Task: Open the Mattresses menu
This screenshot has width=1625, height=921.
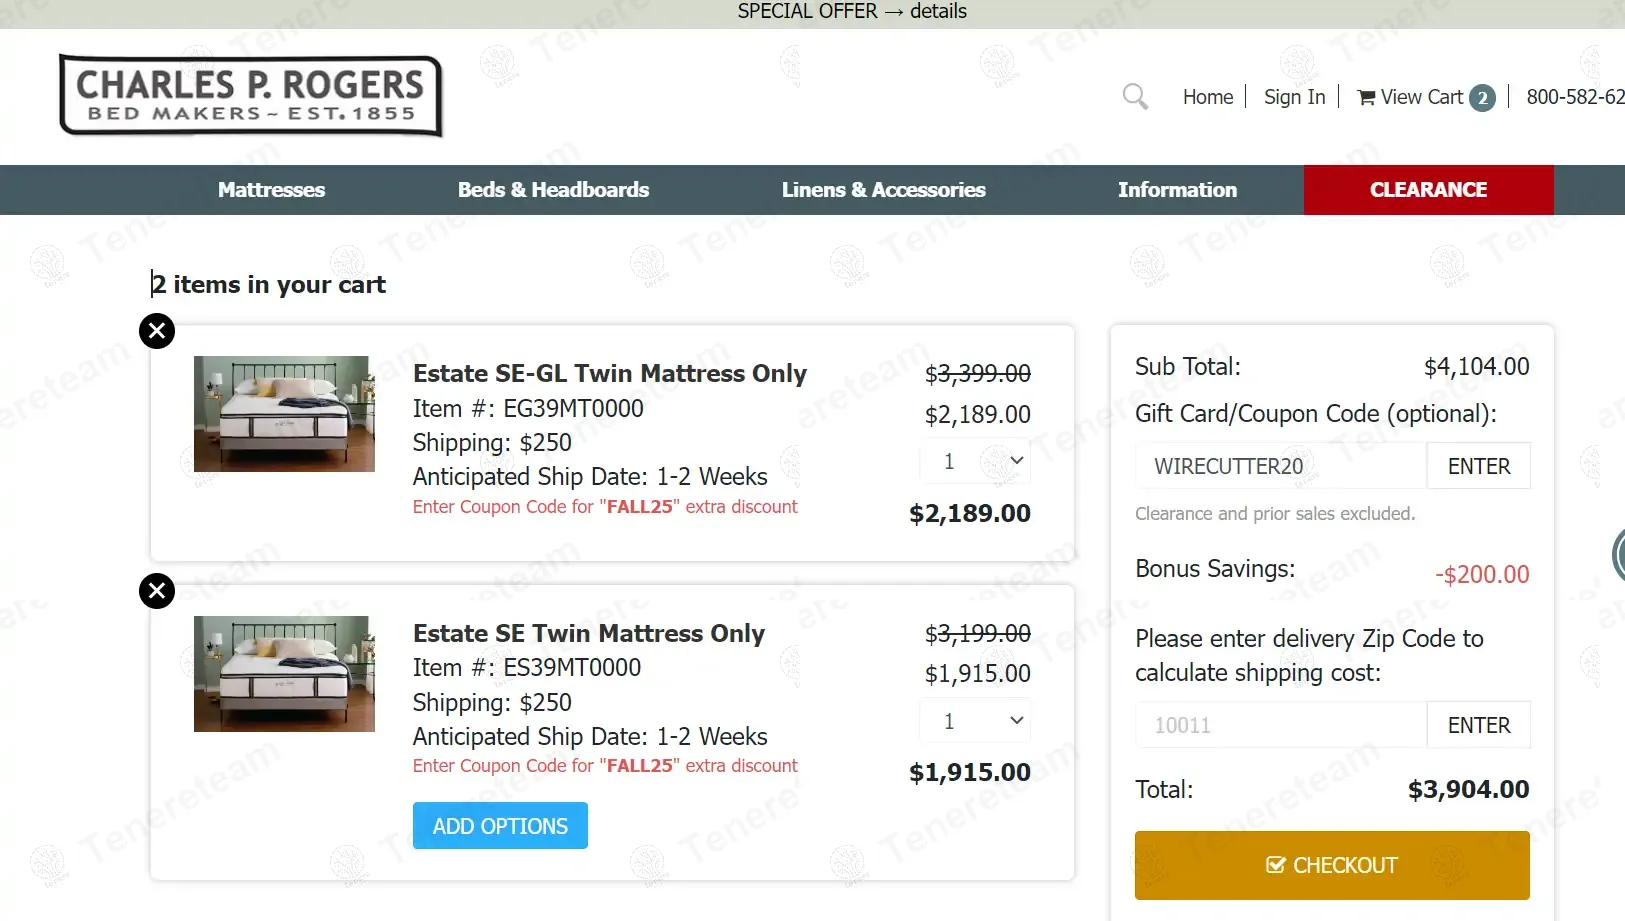Action: (x=271, y=190)
